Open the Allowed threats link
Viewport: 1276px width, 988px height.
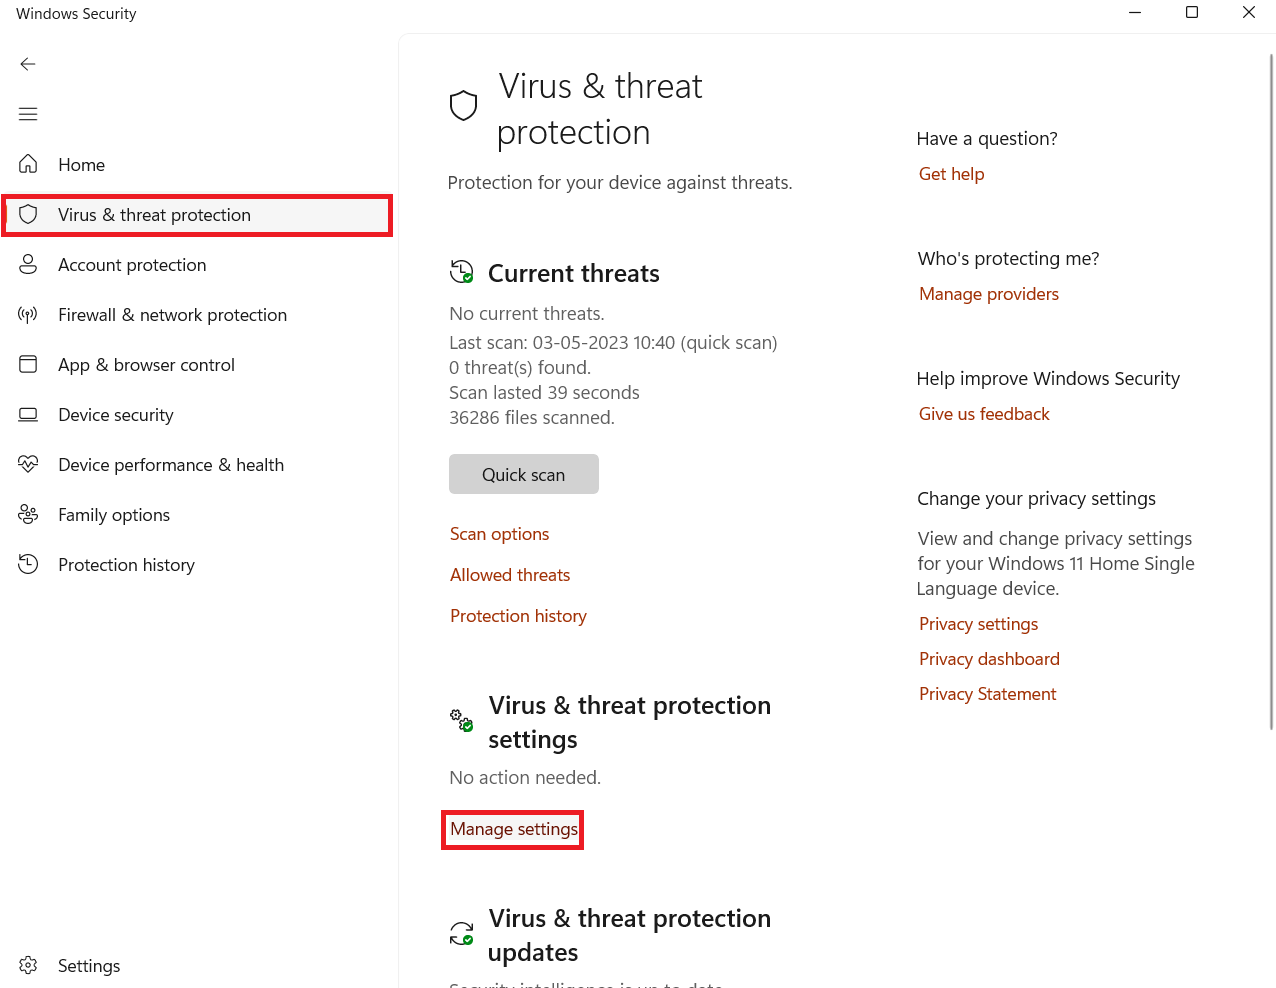click(510, 575)
